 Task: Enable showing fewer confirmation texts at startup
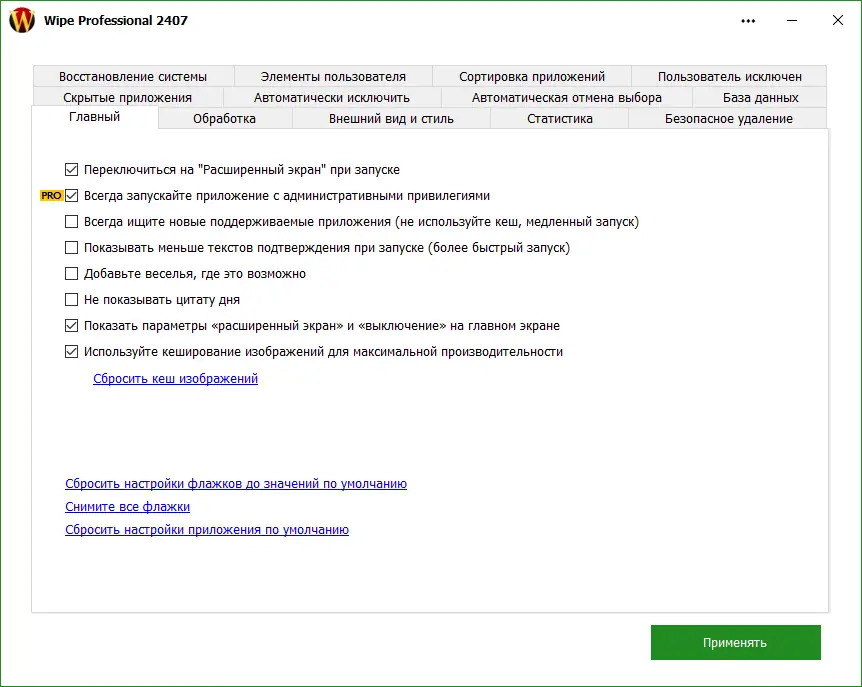(x=71, y=247)
